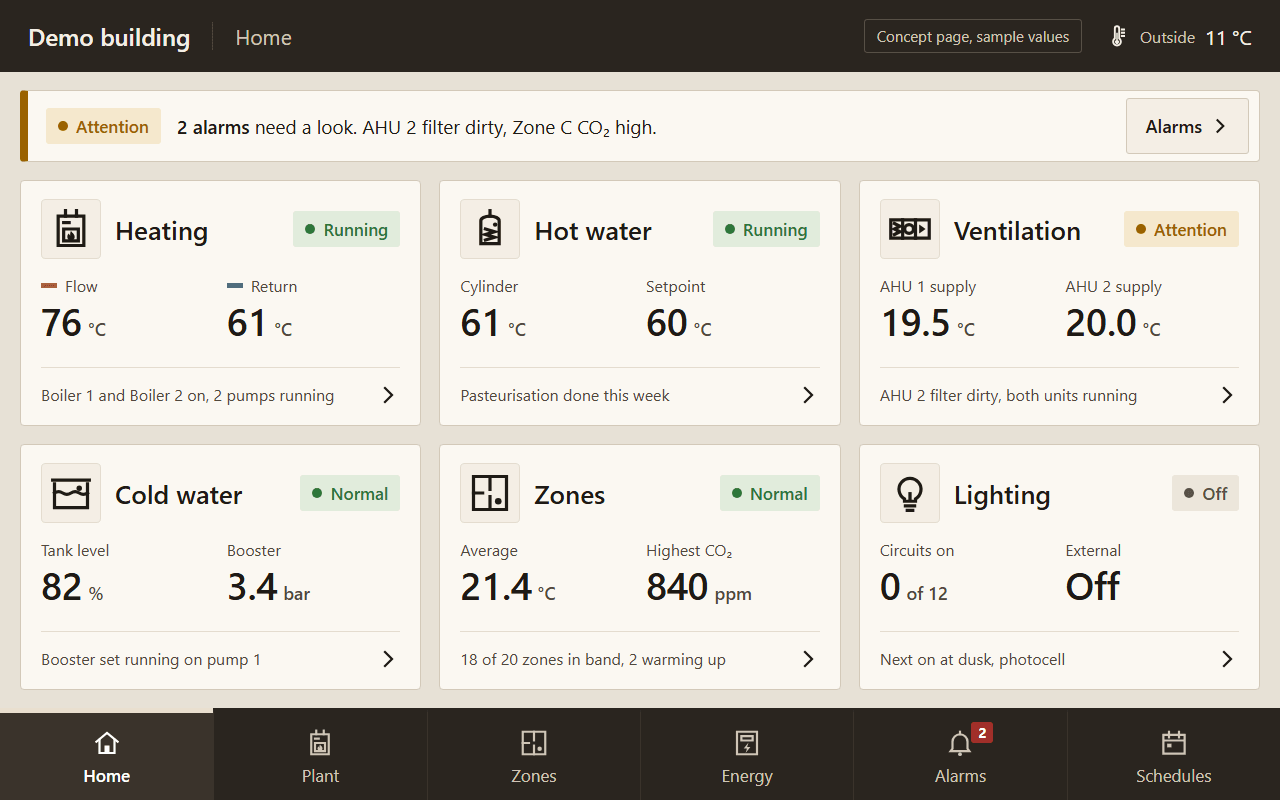Click the Hot water cylinder icon
Image resolution: width=1280 pixels, height=800 pixels.
coord(490,229)
